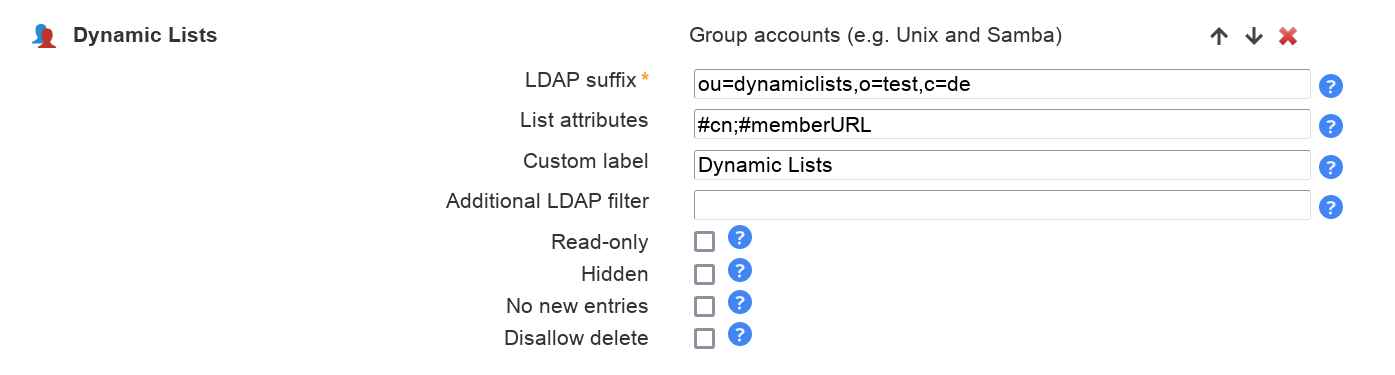View help for Read-only option
The width and height of the screenshot is (1395, 375).
(x=739, y=238)
